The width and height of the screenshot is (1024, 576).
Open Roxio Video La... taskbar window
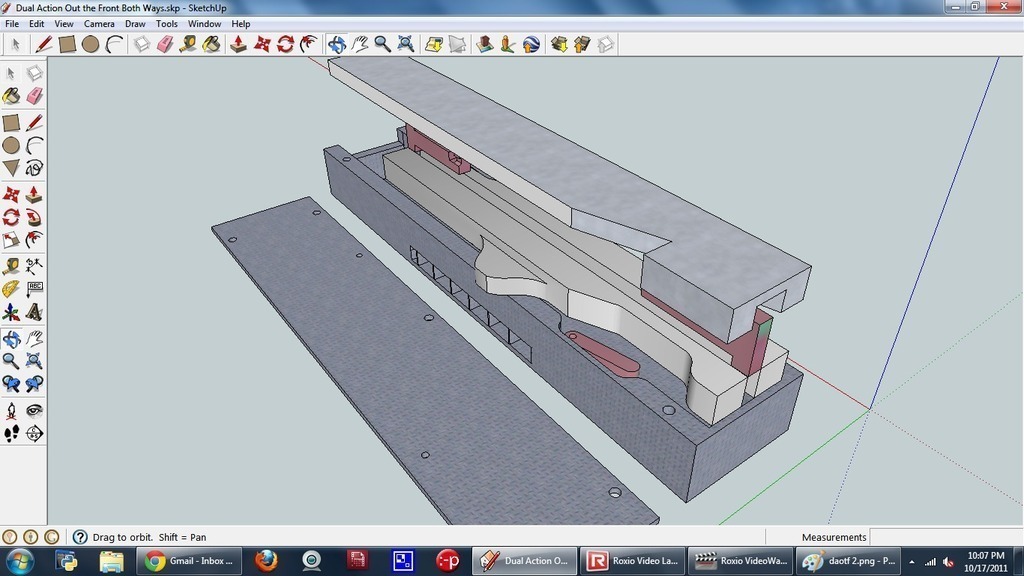(632, 560)
